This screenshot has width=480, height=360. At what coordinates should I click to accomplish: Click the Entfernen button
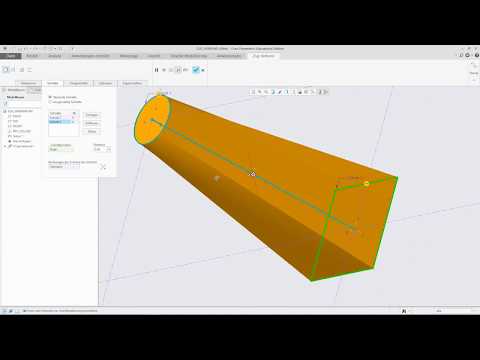(92, 123)
